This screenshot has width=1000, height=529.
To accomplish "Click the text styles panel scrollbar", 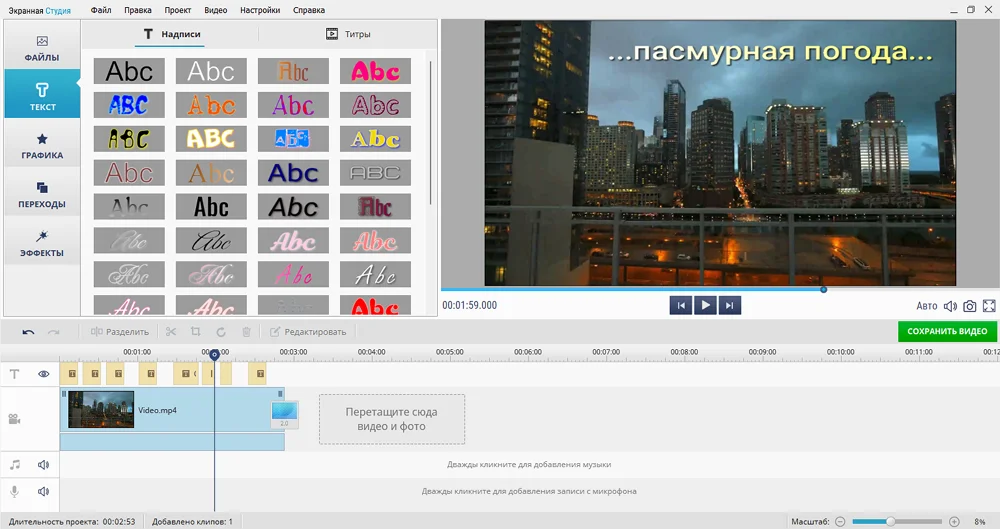I will pos(431,133).
